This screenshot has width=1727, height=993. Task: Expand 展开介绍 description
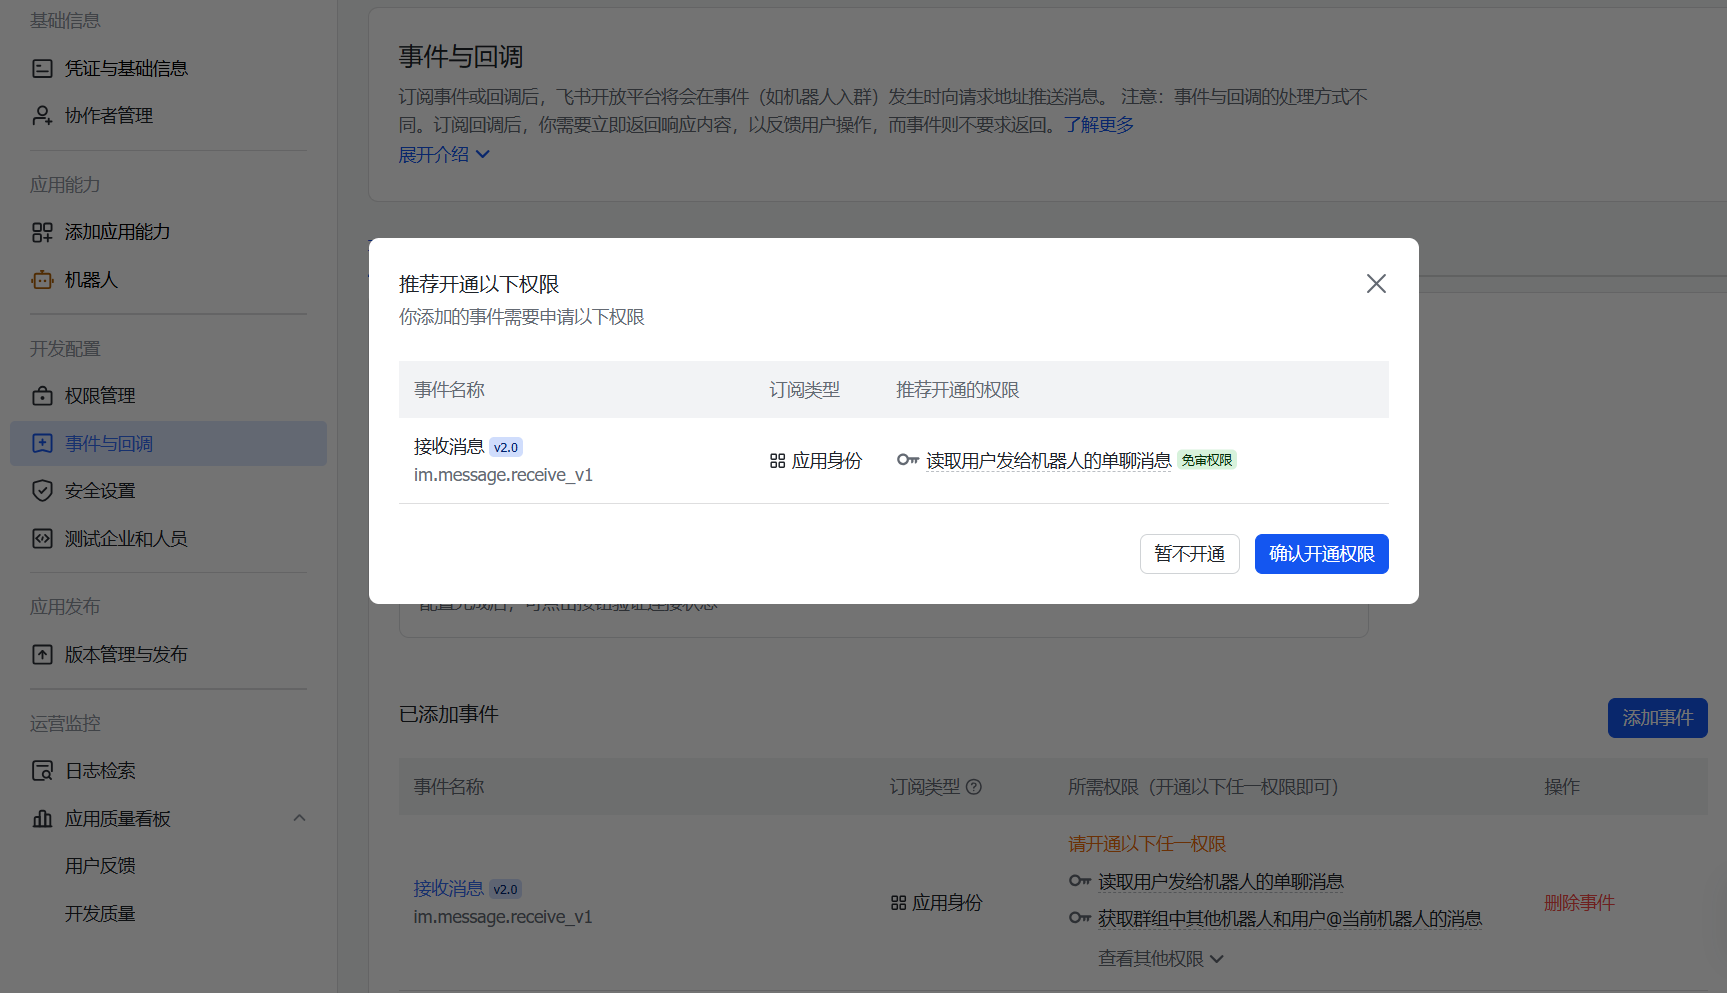(444, 155)
